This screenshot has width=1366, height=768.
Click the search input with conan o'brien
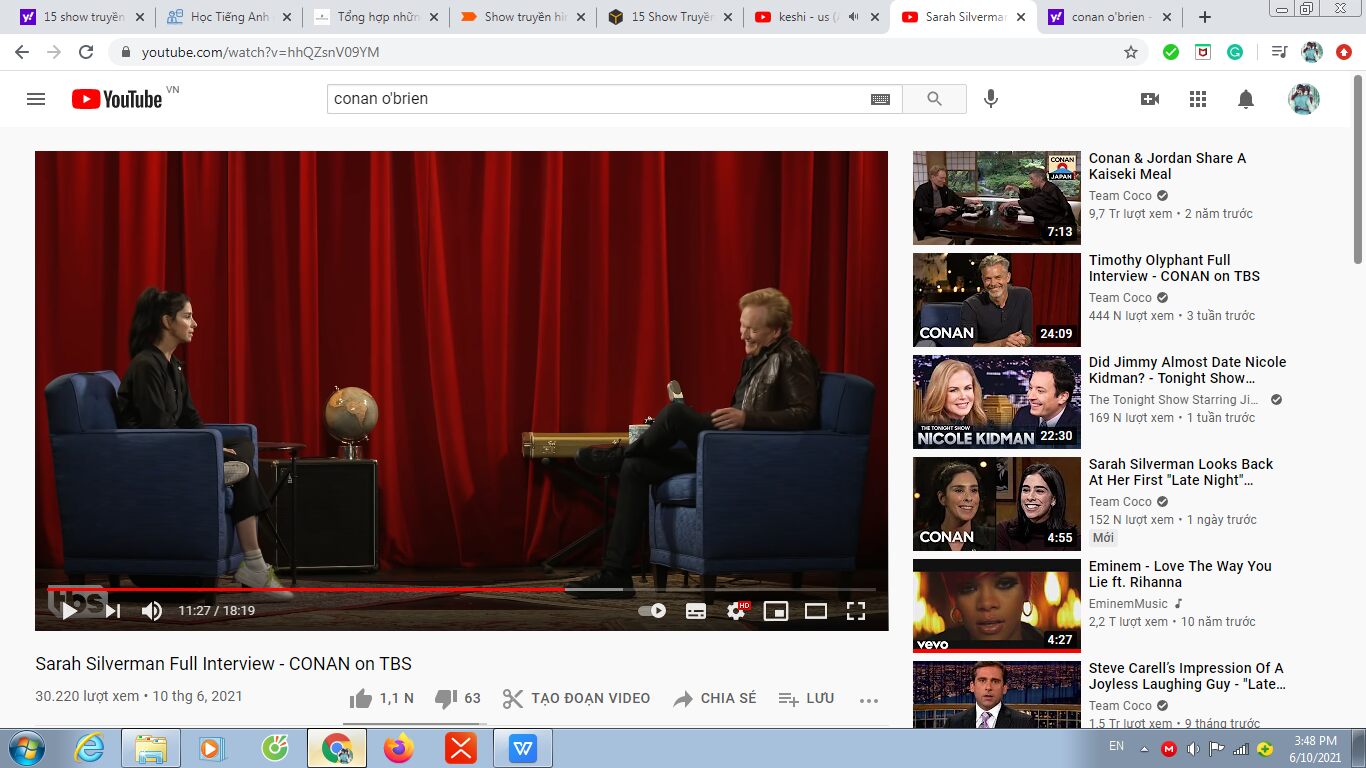600,99
